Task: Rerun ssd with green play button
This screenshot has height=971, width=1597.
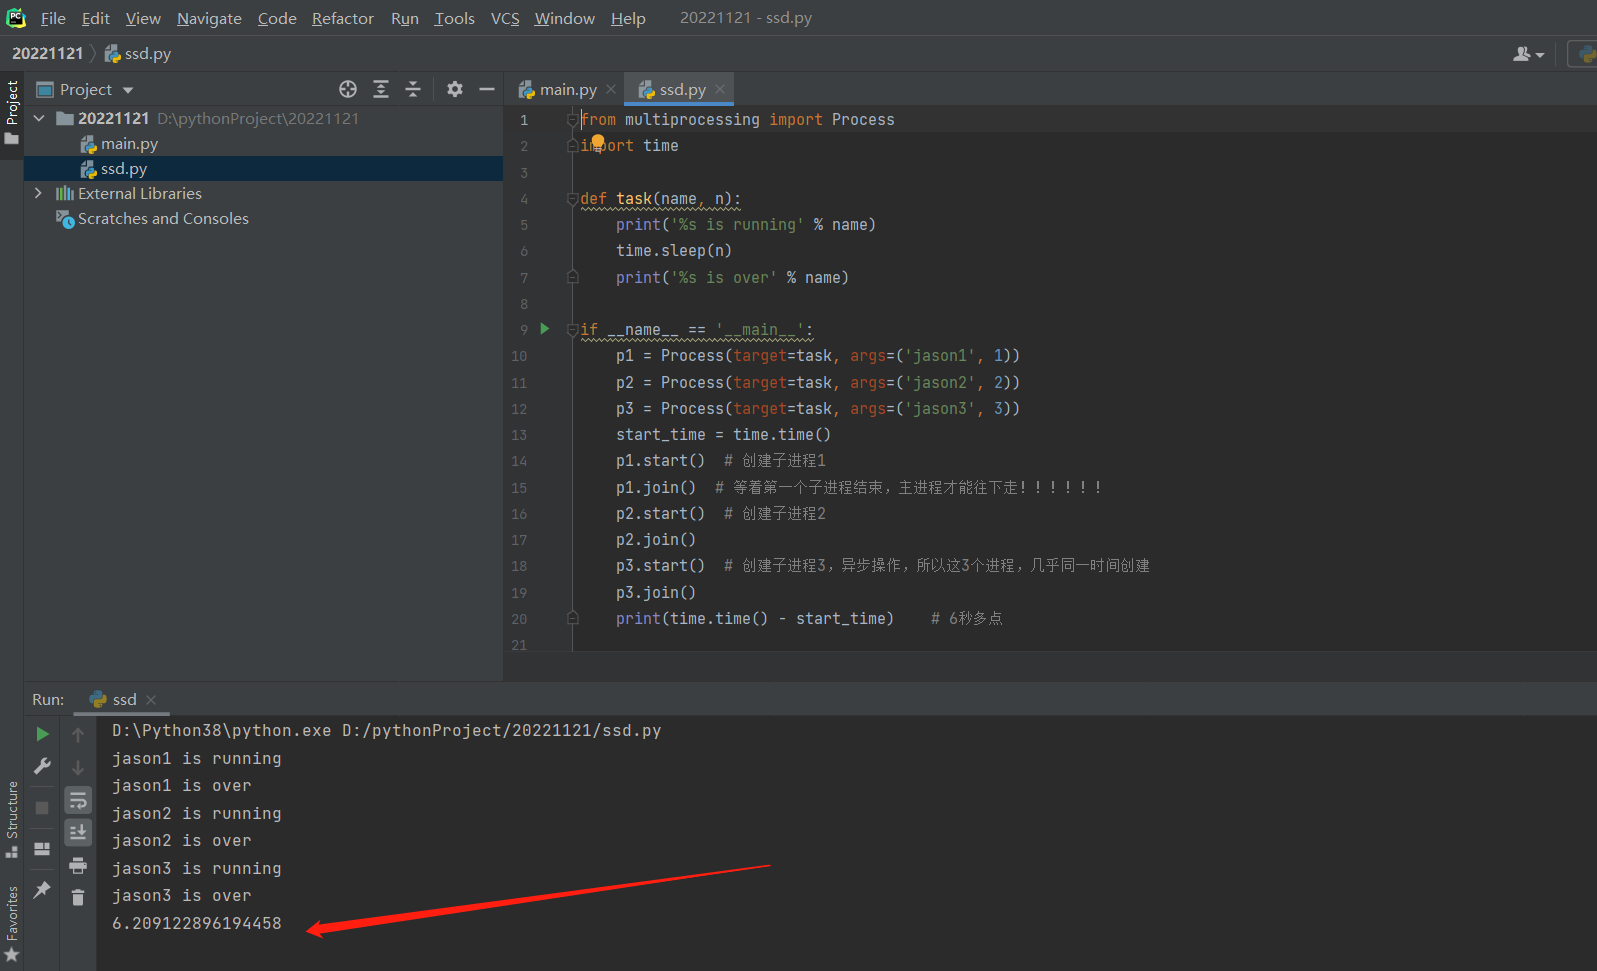Action: (x=42, y=734)
